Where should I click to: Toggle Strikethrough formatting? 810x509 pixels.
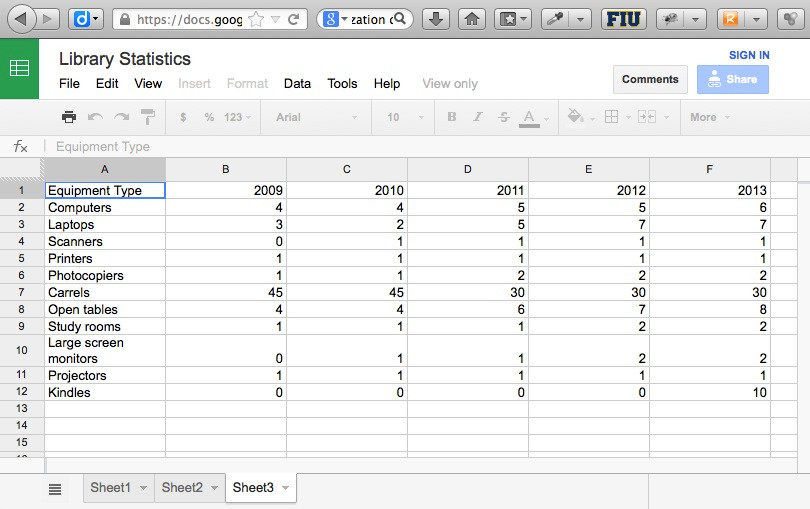point(504,117)
